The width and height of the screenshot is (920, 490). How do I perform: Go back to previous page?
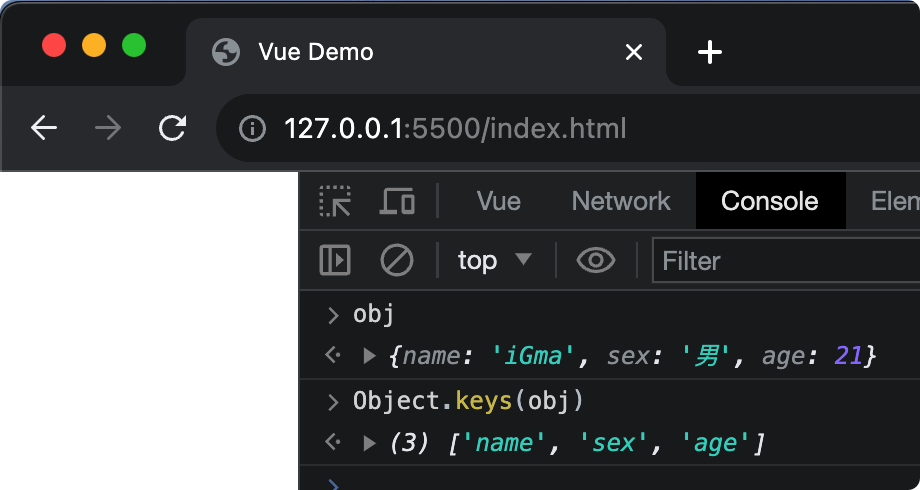[44, 128]
